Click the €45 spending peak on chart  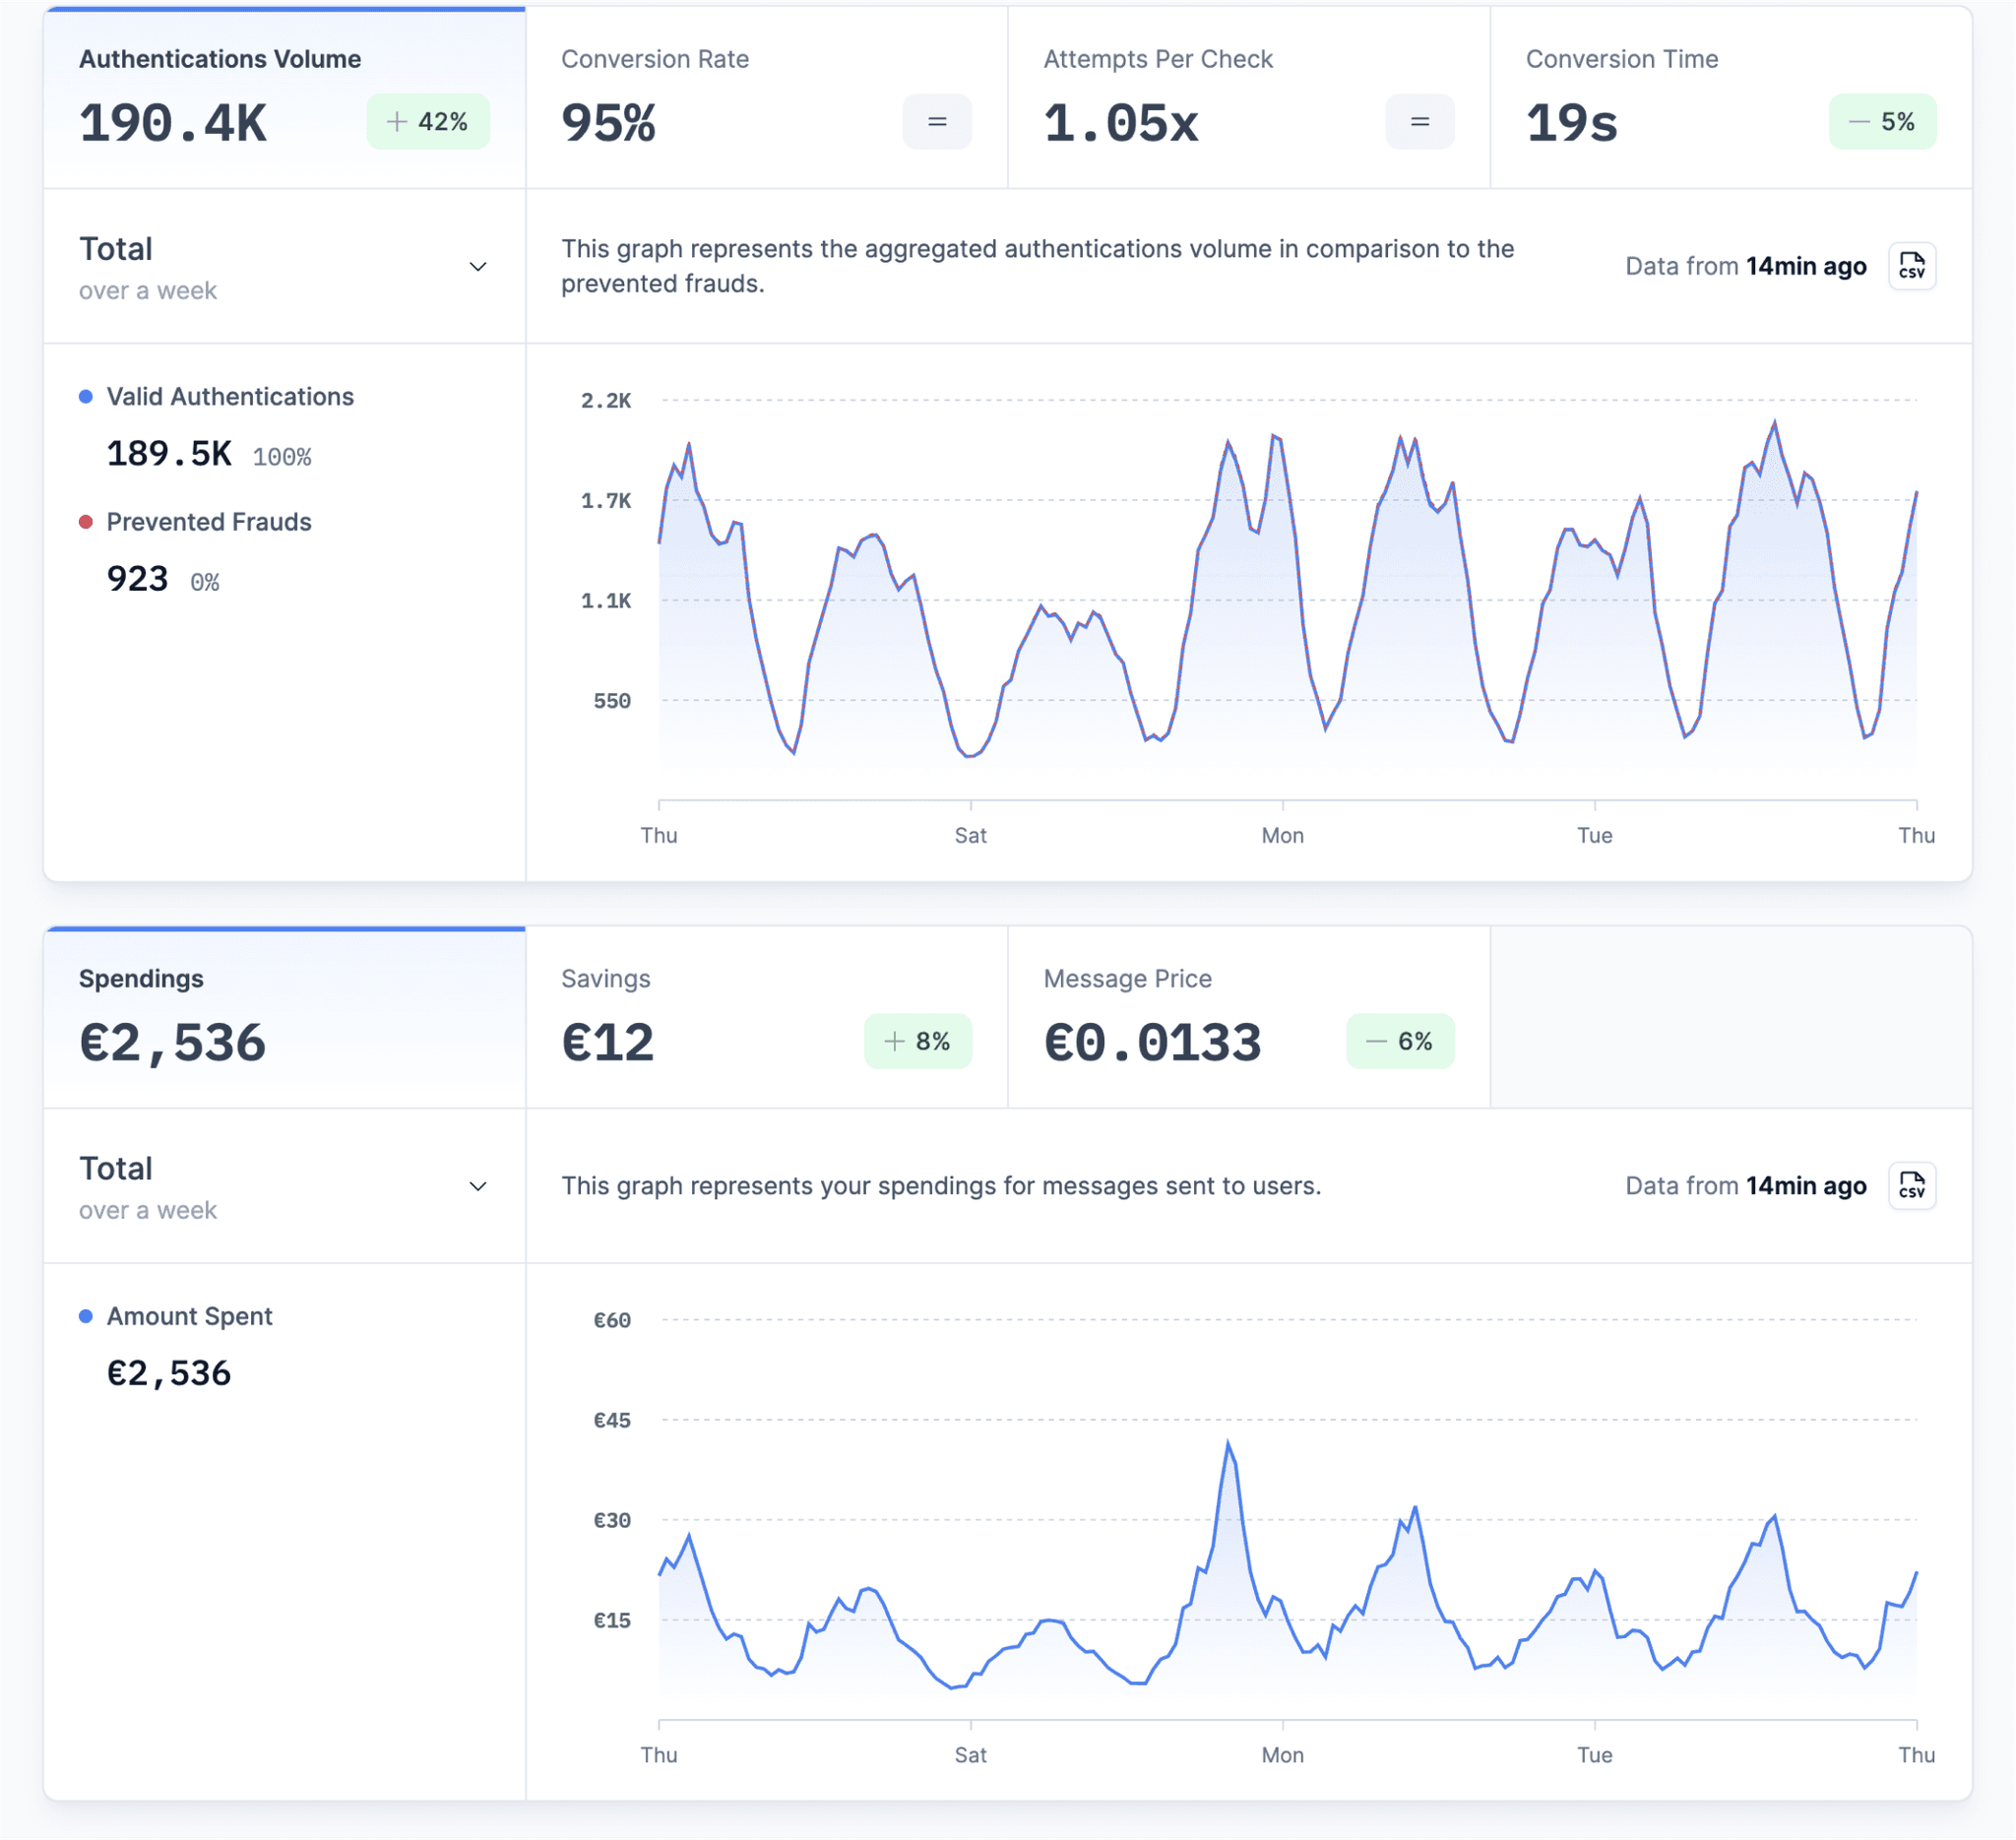tap(1228, 1443)
